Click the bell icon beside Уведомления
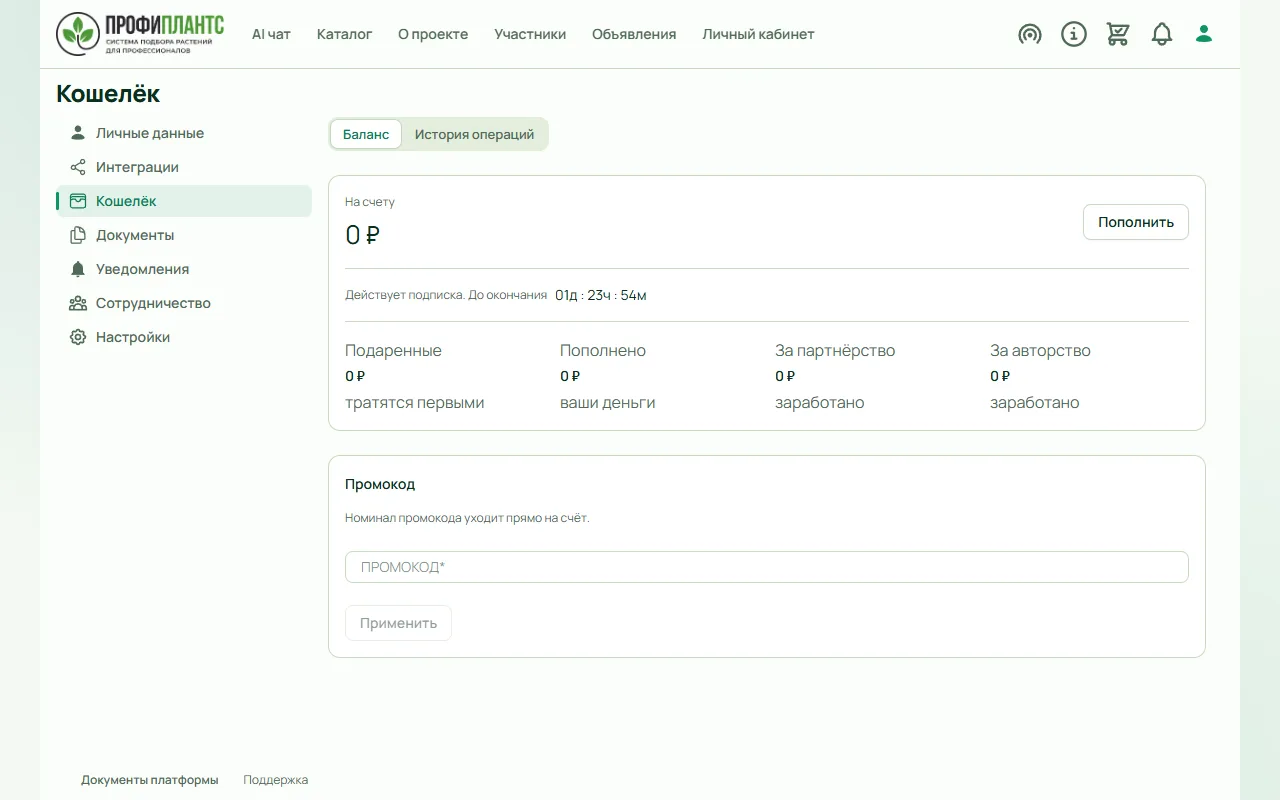 tap(78, 269)
